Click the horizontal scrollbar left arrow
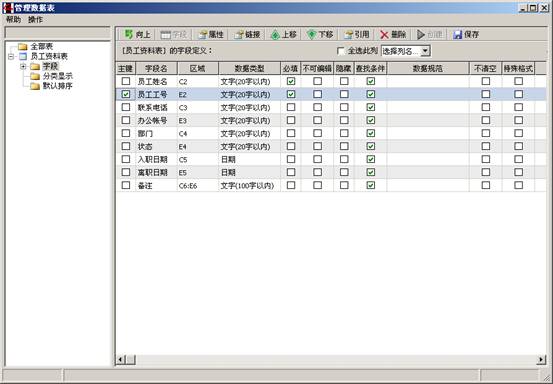 pyautogui.click(x=120, y=359)
